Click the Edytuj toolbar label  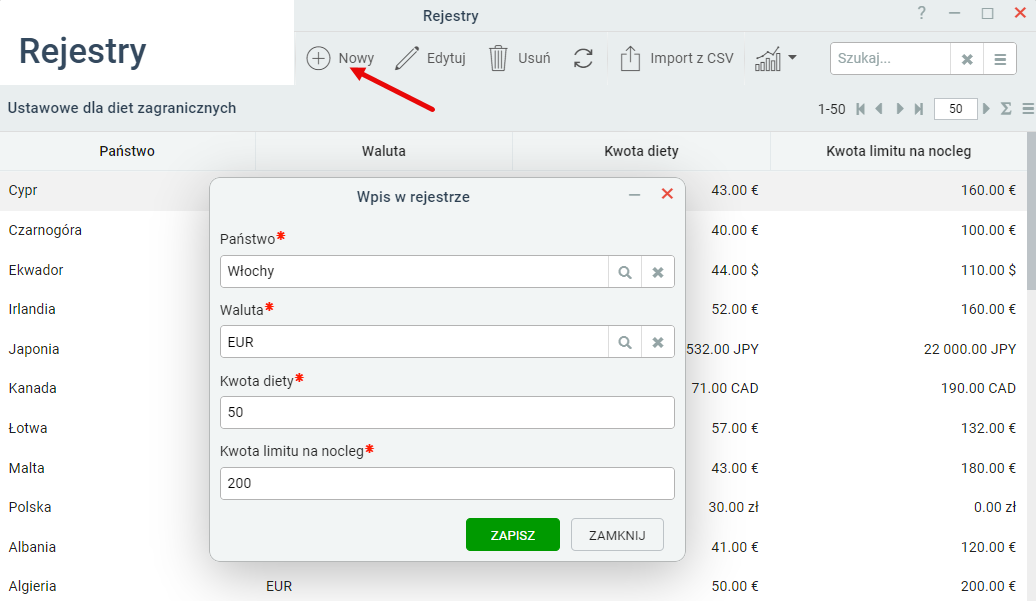tap(446, 58)
